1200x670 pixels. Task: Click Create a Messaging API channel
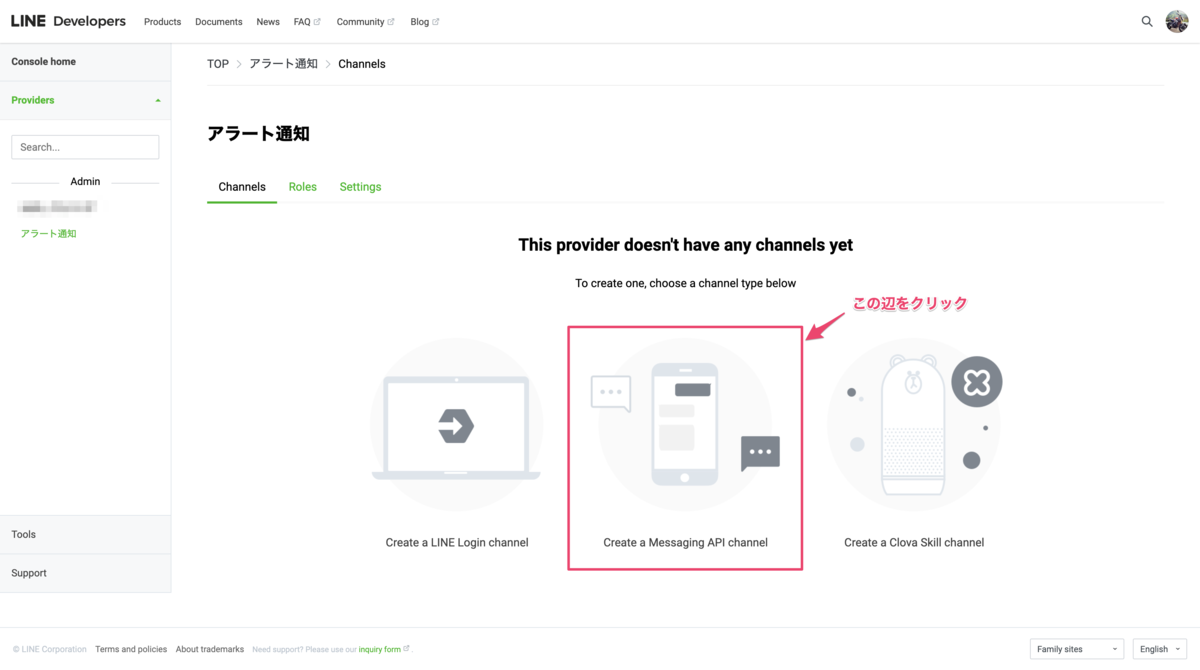[685, 543]
